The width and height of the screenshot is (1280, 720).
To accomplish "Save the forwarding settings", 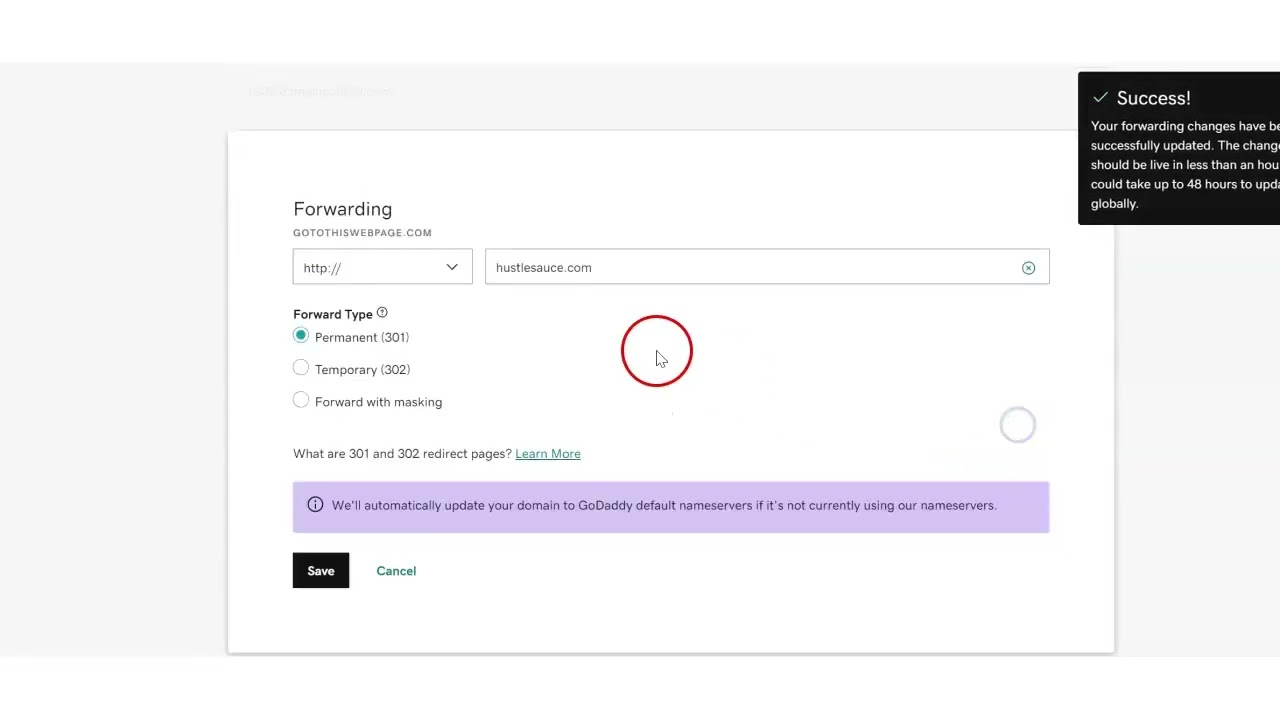I will click(x=321, y=571).
